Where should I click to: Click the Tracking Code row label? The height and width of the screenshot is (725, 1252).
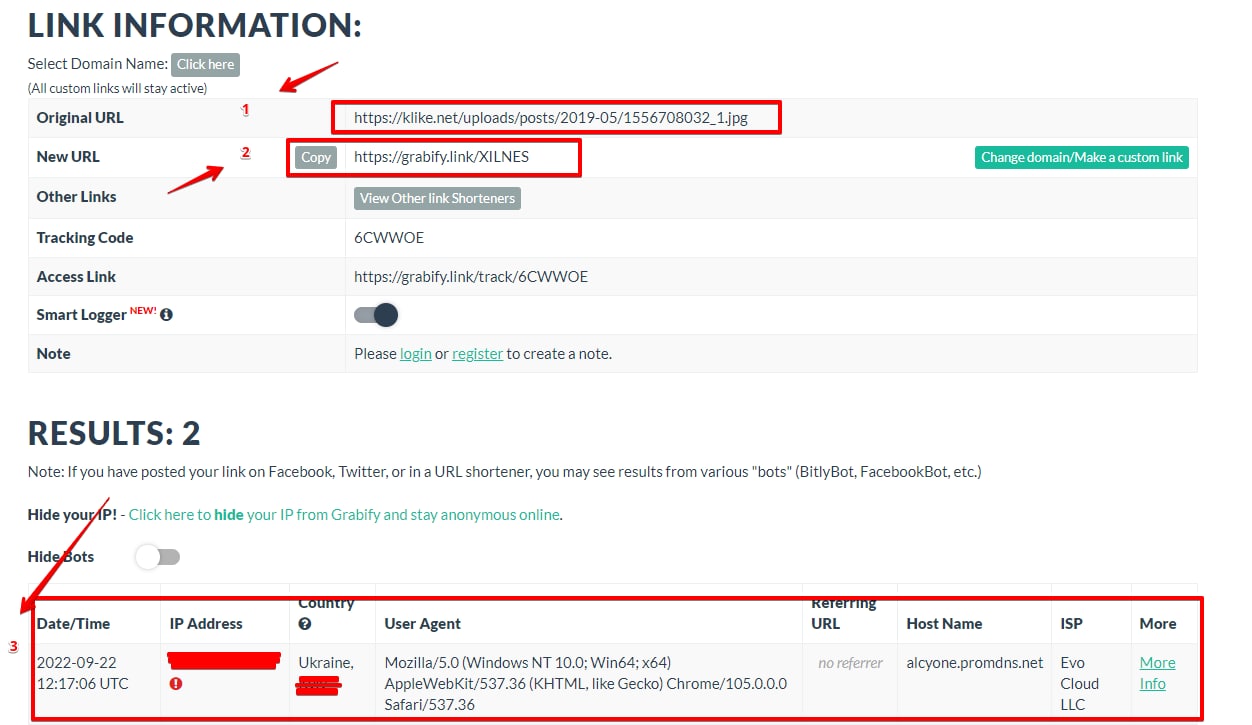click(85, 238)
